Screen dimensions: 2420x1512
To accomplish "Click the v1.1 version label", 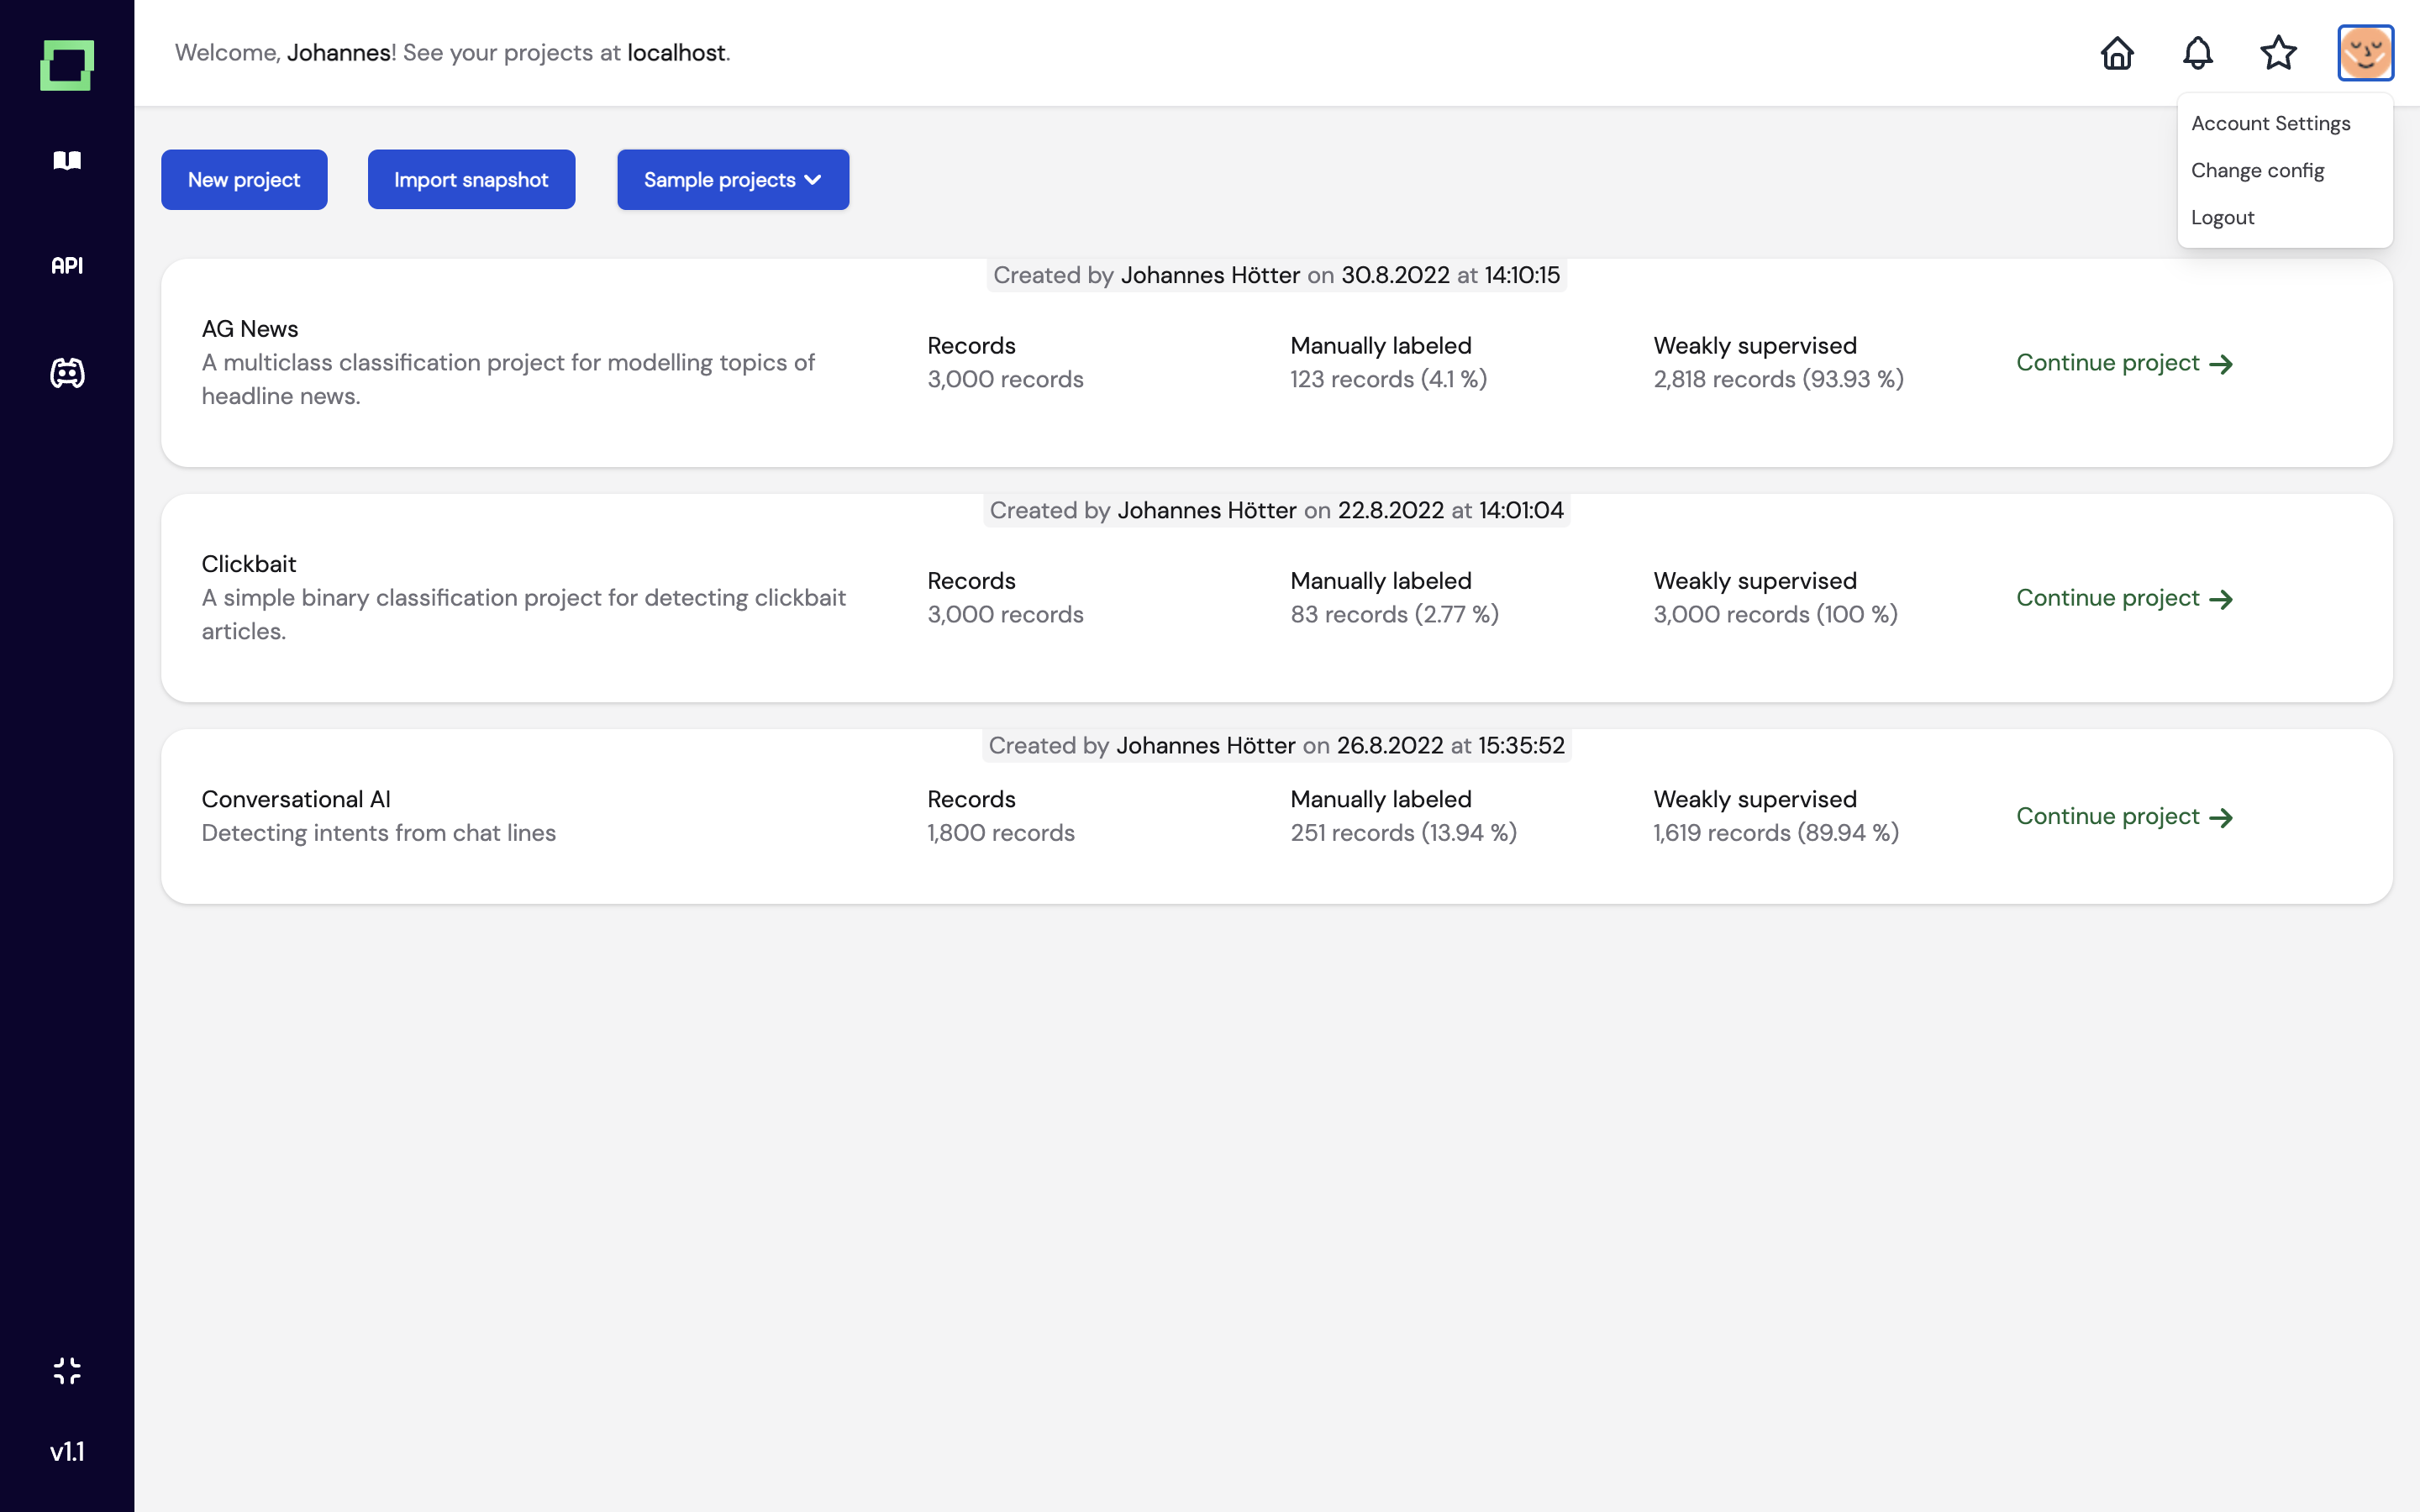I will 67,1451.
